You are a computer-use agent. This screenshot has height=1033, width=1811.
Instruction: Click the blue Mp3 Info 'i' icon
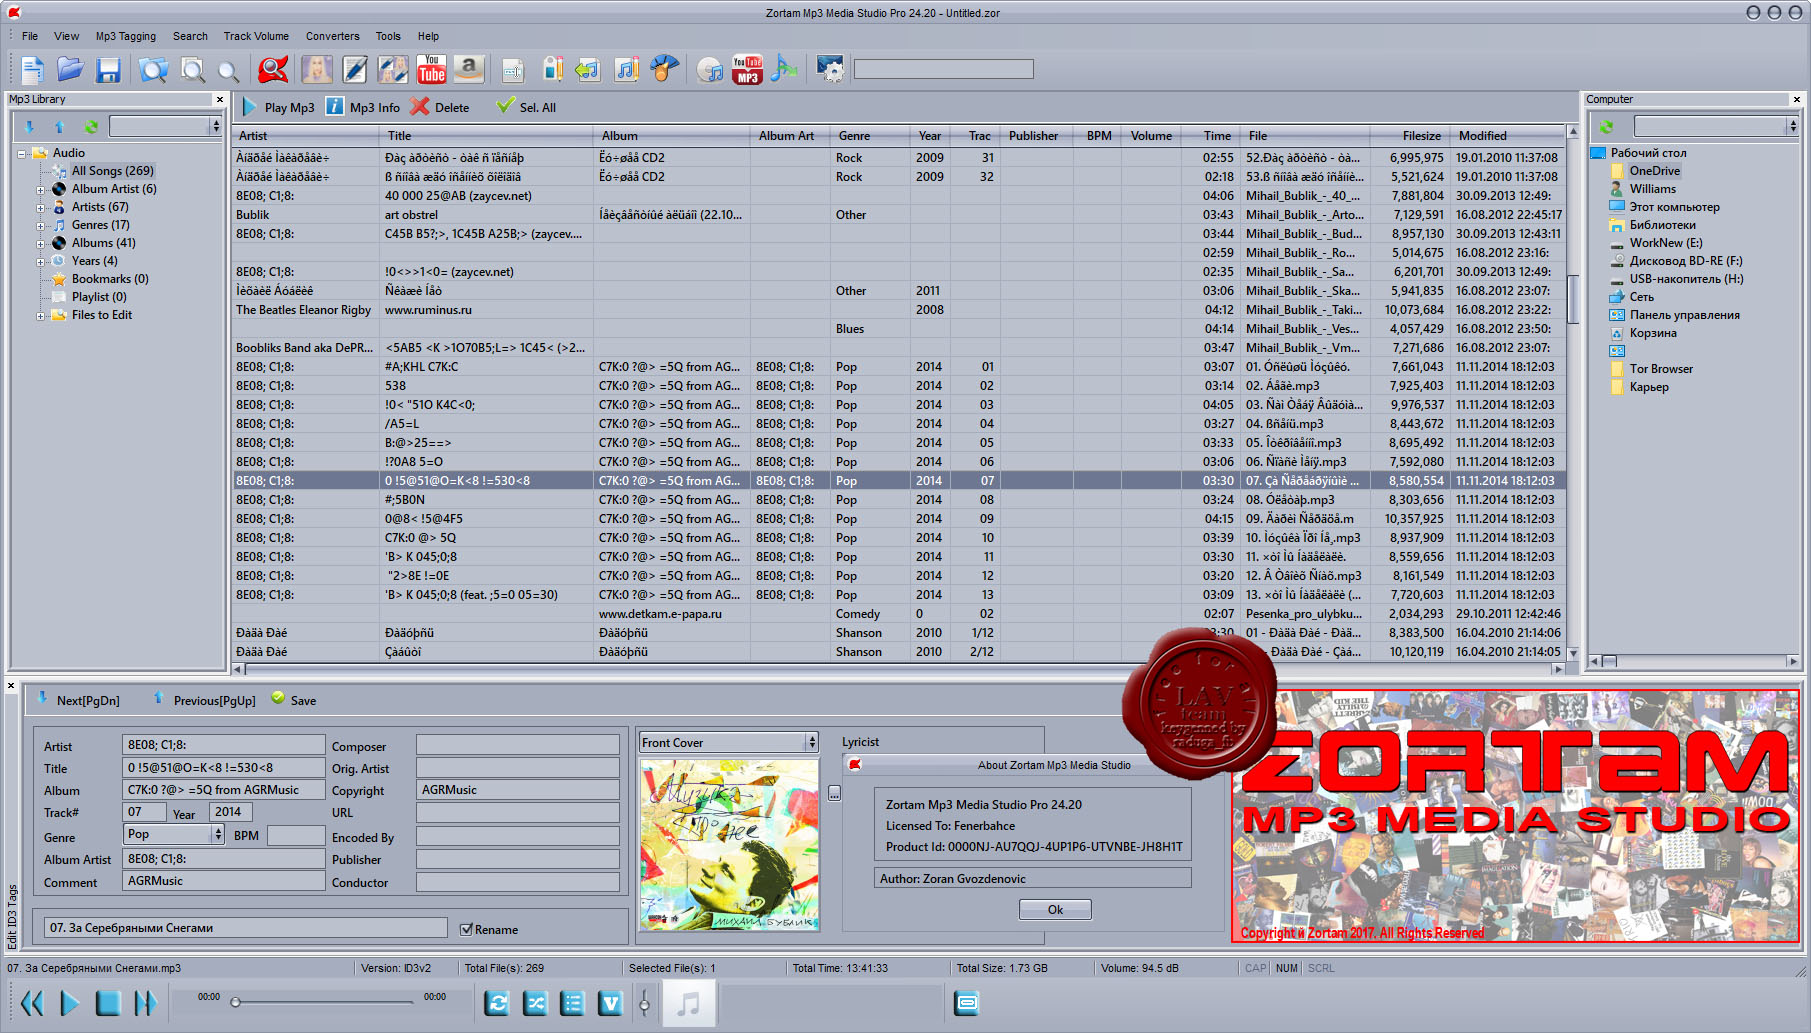335,107
